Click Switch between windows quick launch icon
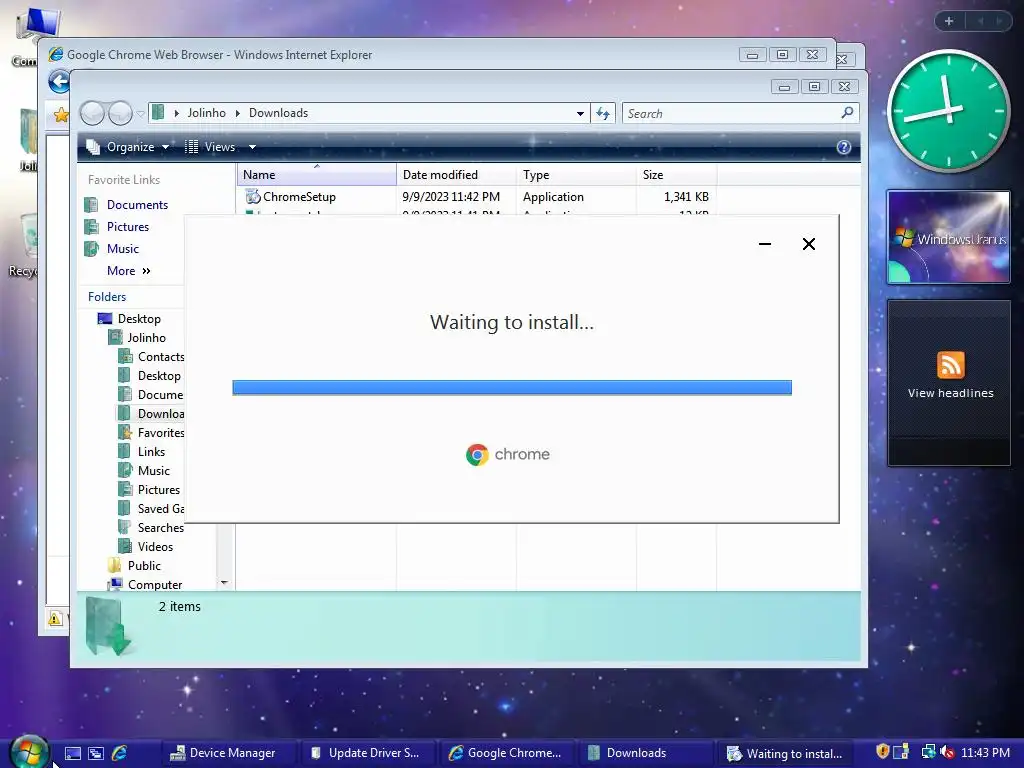 point(96,753)
